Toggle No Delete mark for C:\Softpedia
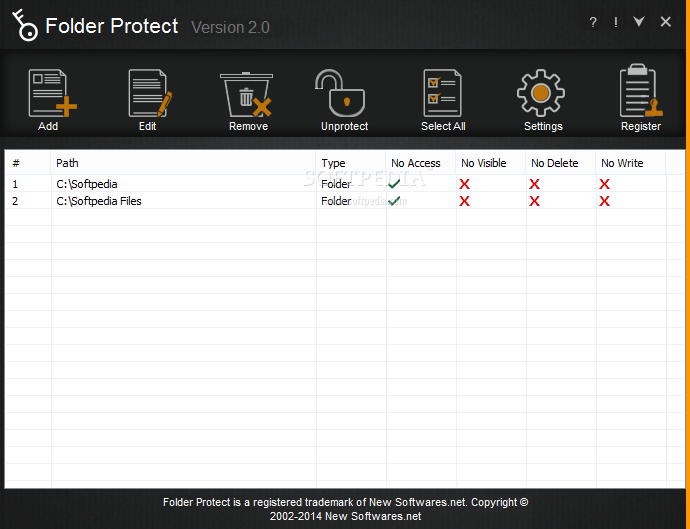This screenshot has height=529, width=690. click(x=534, y=184)
